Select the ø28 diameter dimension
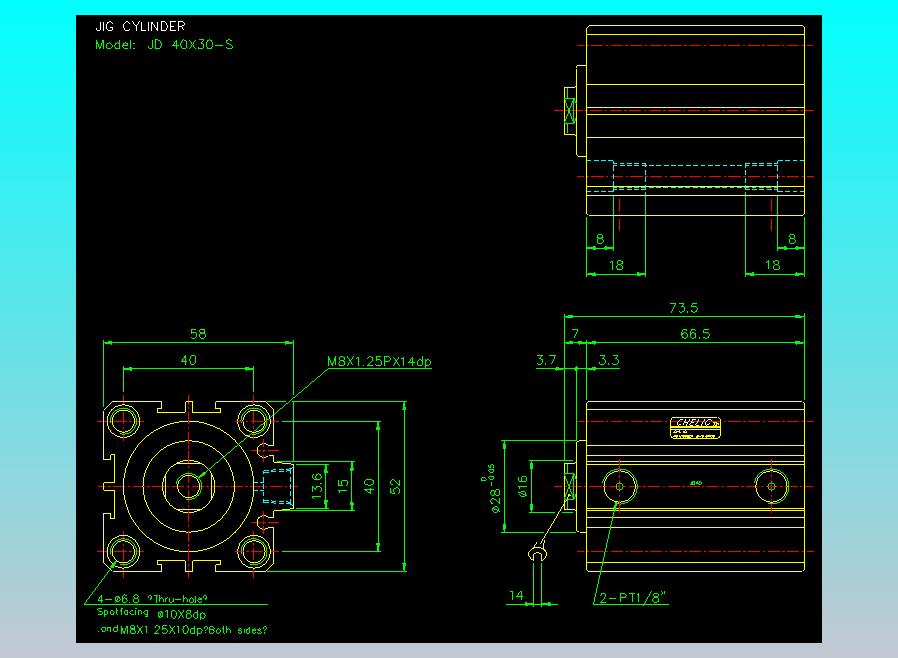Viewport: 898px width, 658px height. (x=493, y=487)
